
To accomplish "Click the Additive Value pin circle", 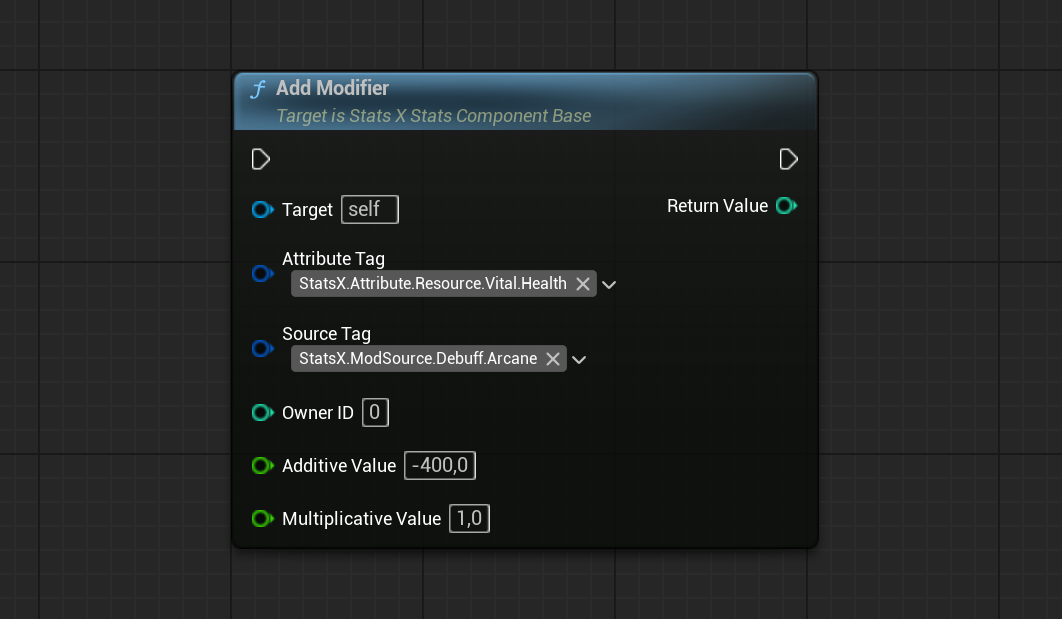I will pyautogui.click(x=262, y=465).
